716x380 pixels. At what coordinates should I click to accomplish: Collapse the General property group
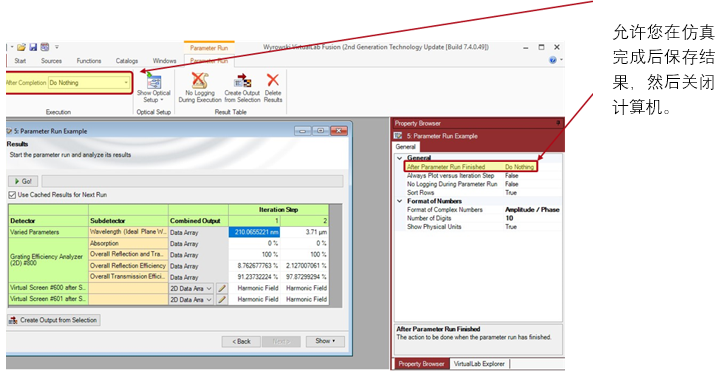[400, 158]
